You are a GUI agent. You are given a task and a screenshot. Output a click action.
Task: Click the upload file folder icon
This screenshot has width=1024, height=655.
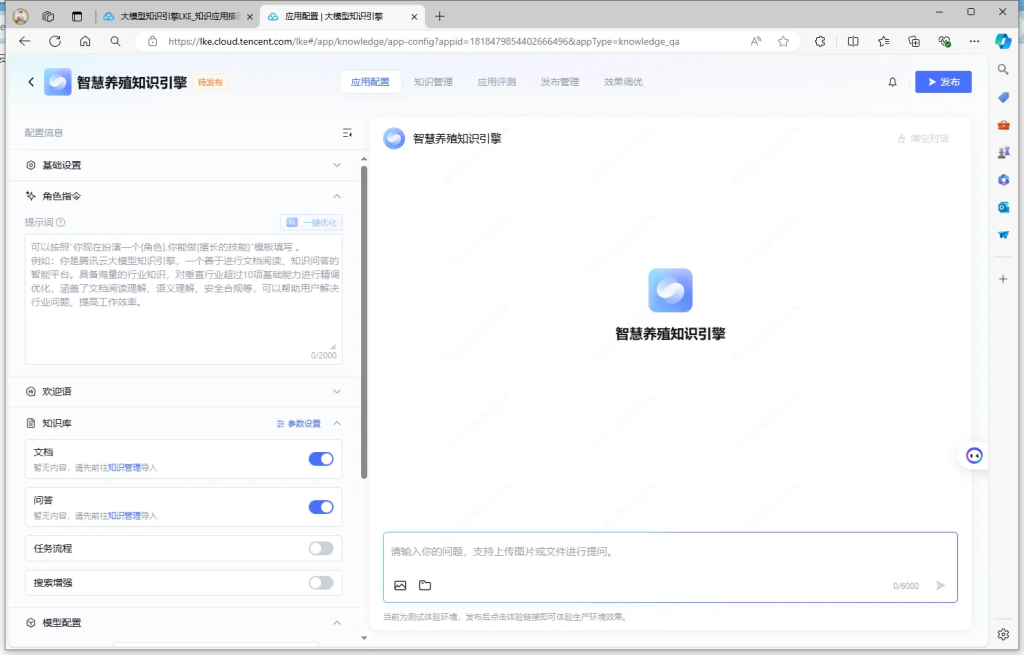coord(425,585)
